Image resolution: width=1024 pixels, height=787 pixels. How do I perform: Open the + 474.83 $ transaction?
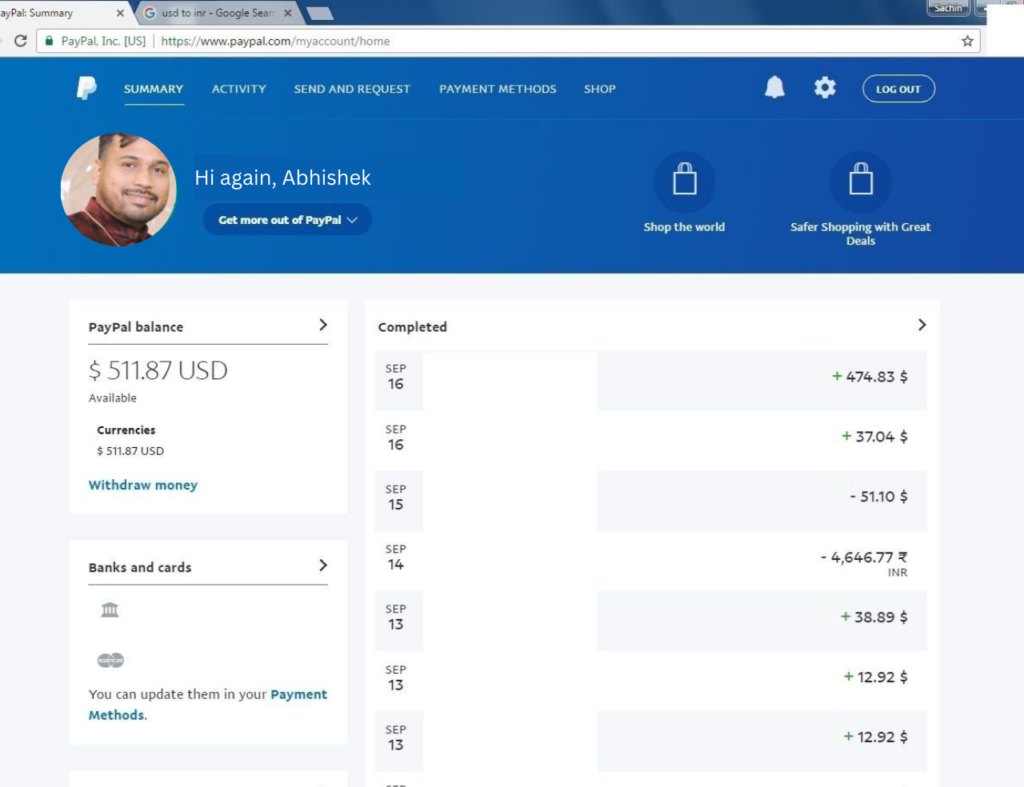pyautogui.click(x=650, y=381)
